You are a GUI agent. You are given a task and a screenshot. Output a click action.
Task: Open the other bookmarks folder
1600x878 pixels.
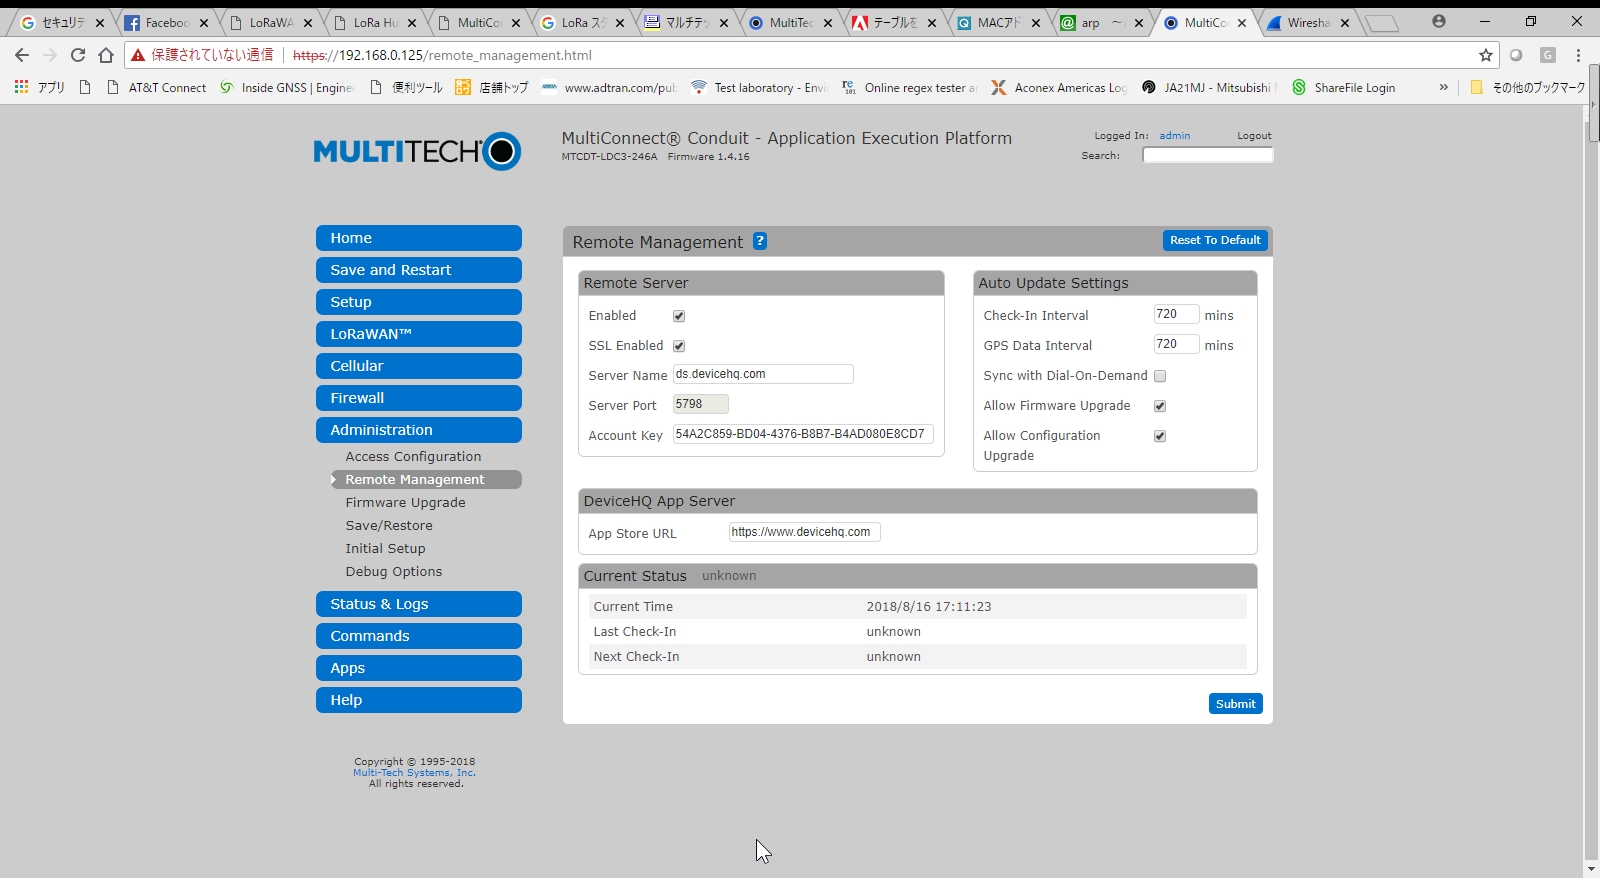click(1527, 88)
